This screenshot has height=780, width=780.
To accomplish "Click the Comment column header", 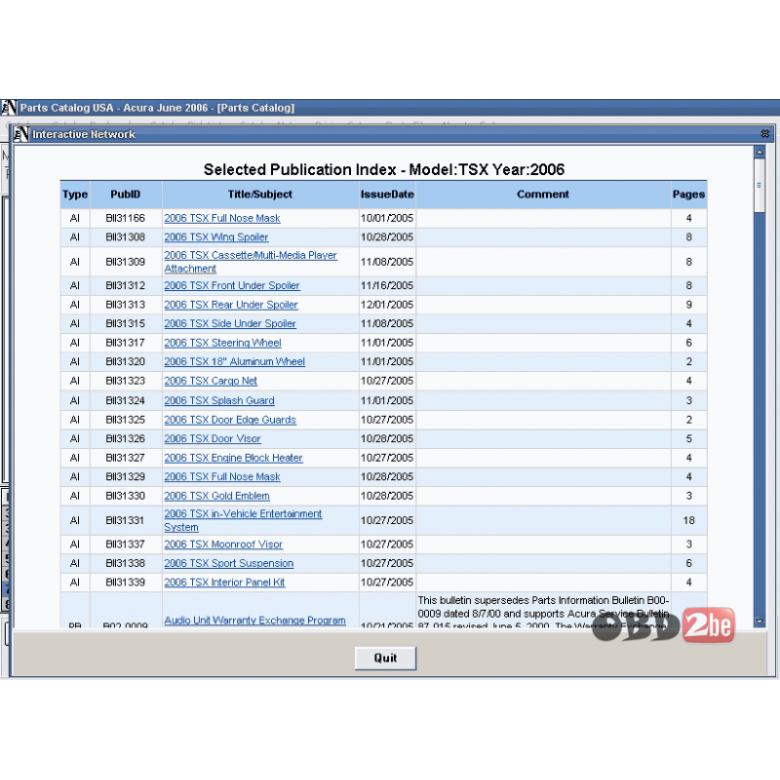I will (543, 195).
